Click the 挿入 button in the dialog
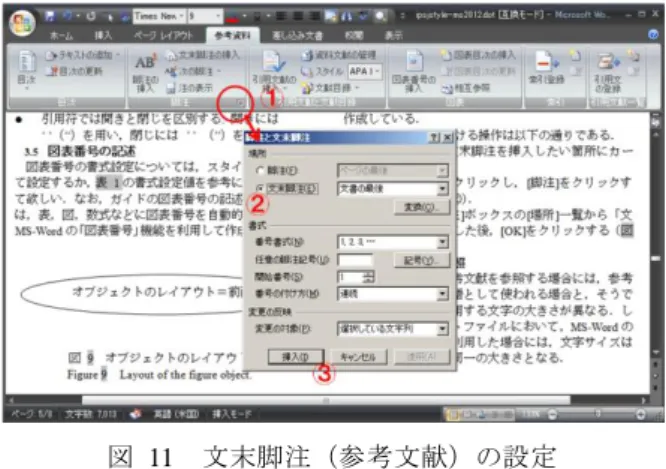666x469 pixels. [x=296, y=357]
